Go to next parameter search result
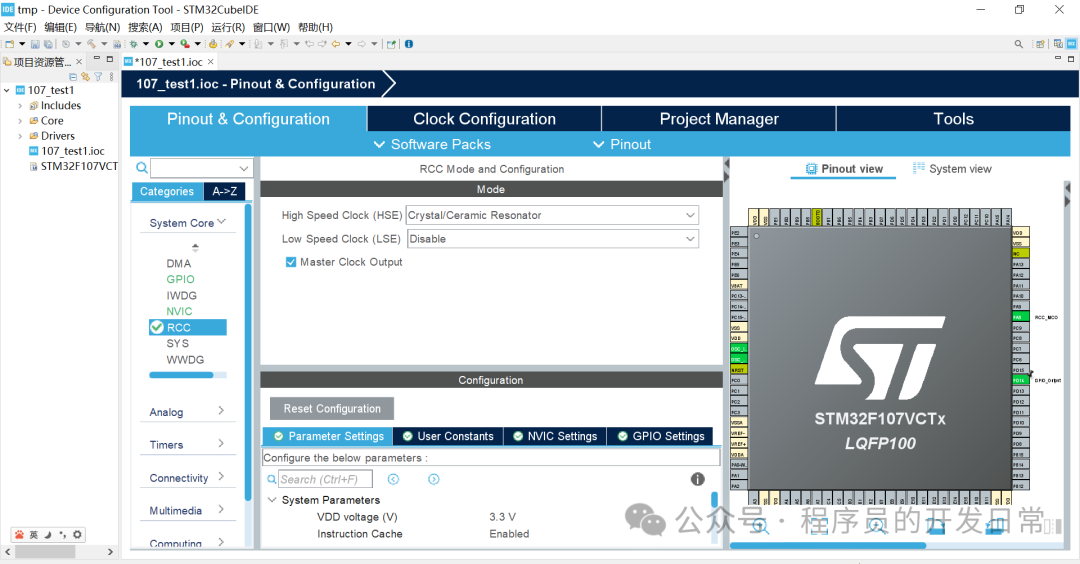 coord(434,479)
